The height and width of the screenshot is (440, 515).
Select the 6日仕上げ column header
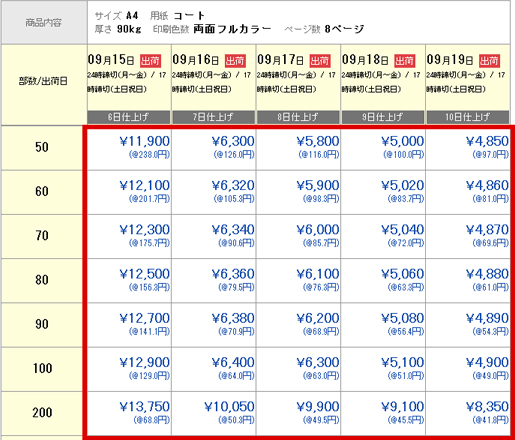(x=129, y=117)
